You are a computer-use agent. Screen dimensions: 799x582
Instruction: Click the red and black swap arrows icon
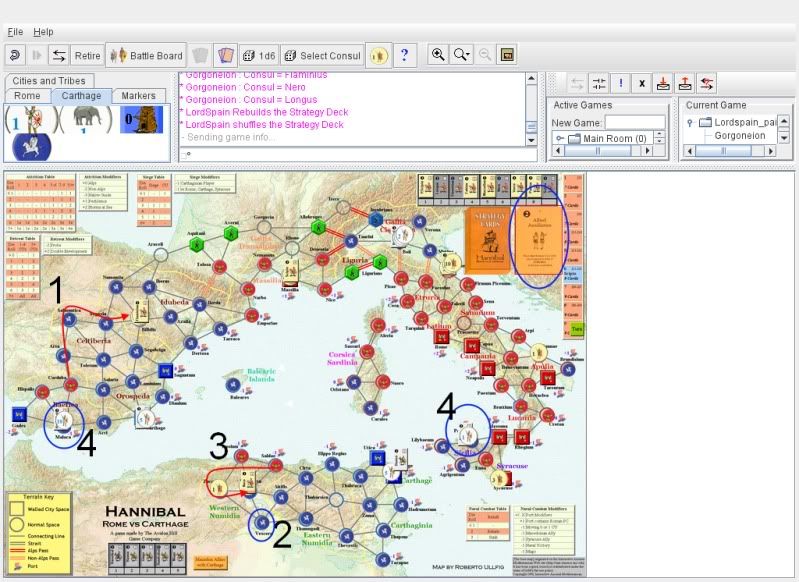707,83
